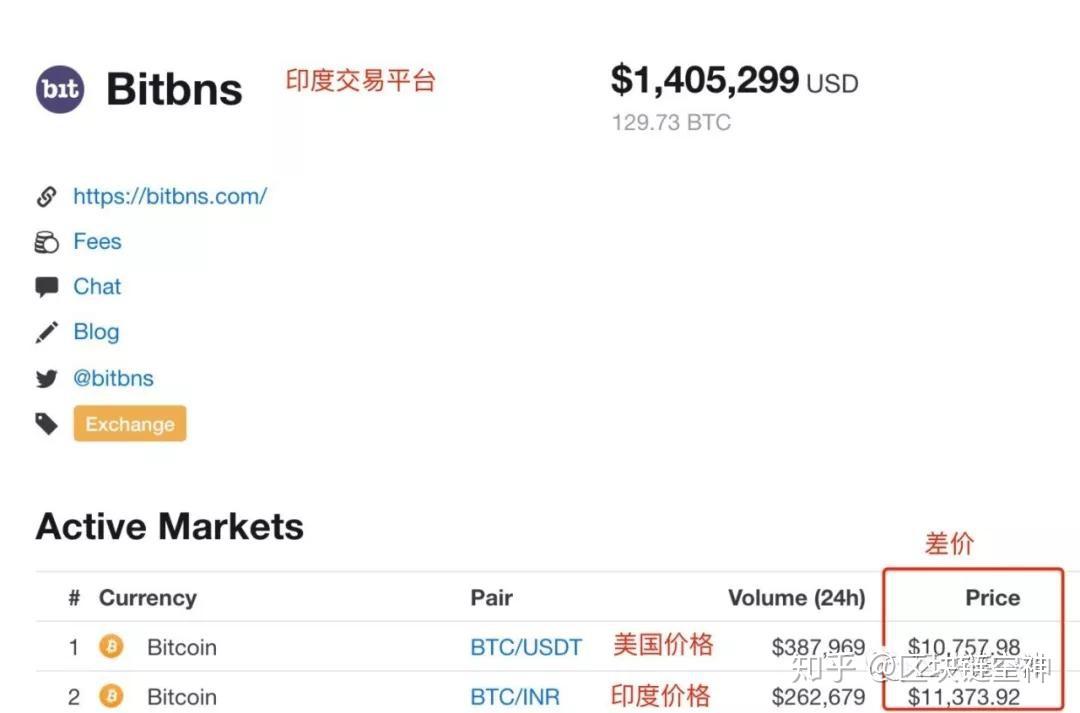Click the orange Exchange tag button
1080x713 pixels.
coord(130,424)
